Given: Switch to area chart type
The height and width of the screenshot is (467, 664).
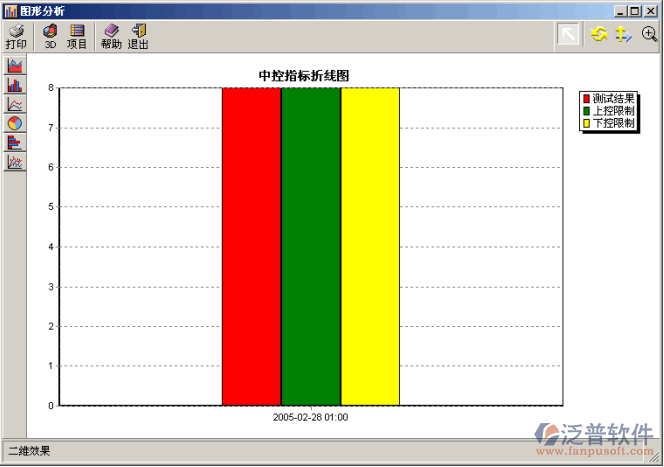Looking at the screenshot, I should (15, 66).
